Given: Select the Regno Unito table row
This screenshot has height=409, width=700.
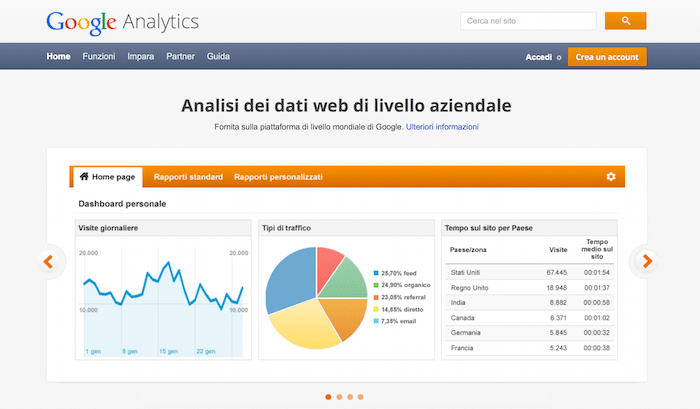Looking at the screenshot, I should [x=529, y=288].
